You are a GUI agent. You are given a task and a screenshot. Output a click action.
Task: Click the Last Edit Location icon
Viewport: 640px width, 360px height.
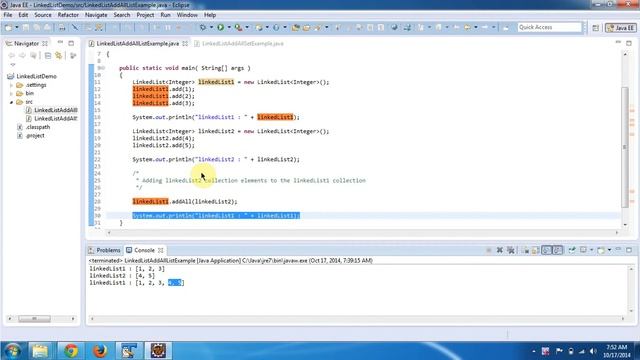tap(457, 27)
